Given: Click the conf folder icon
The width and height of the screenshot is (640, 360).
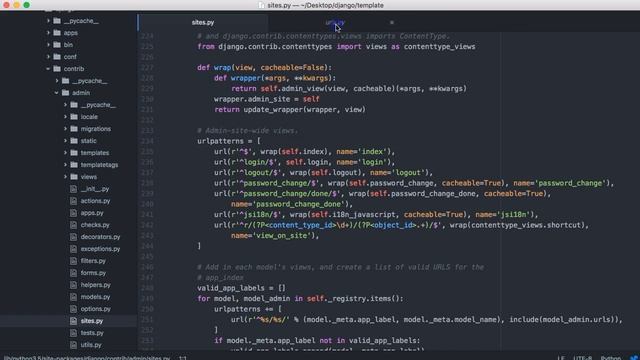Looking at the screenshot, I should tap(57, 57).
